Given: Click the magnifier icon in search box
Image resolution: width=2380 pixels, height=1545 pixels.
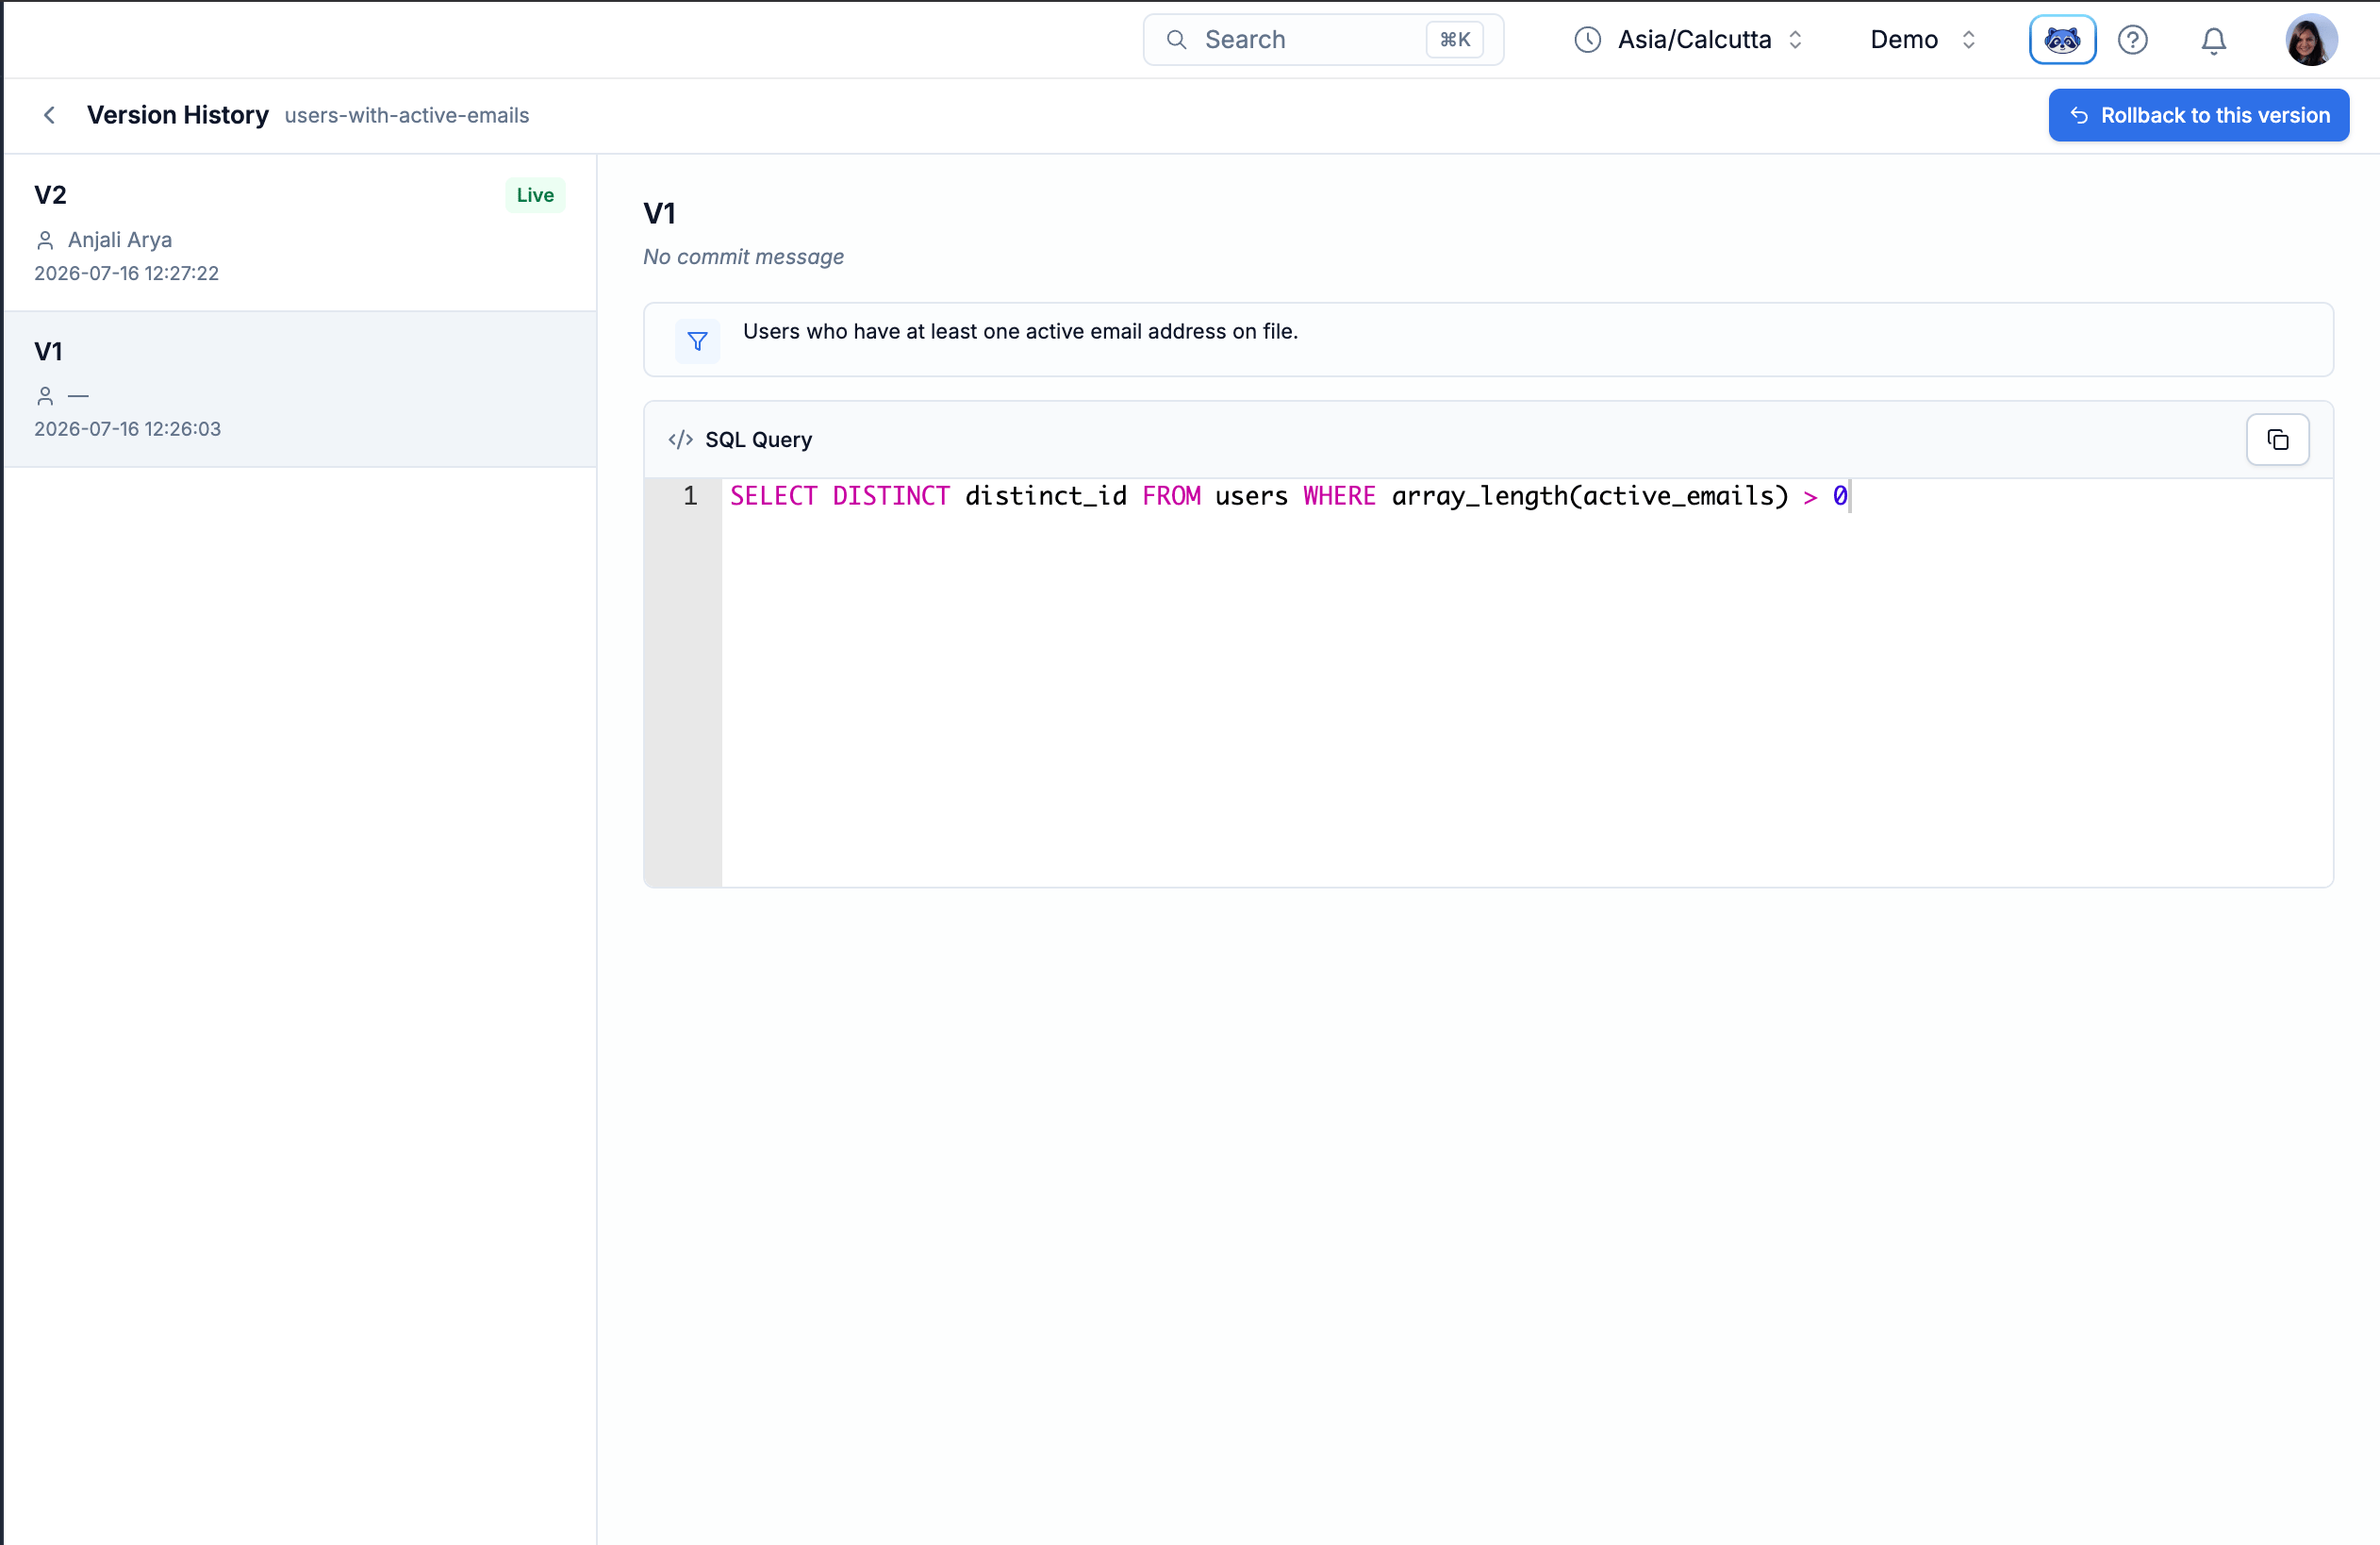Looking at the screenshot, I should pyautogui.click(x=1177, y=40).
